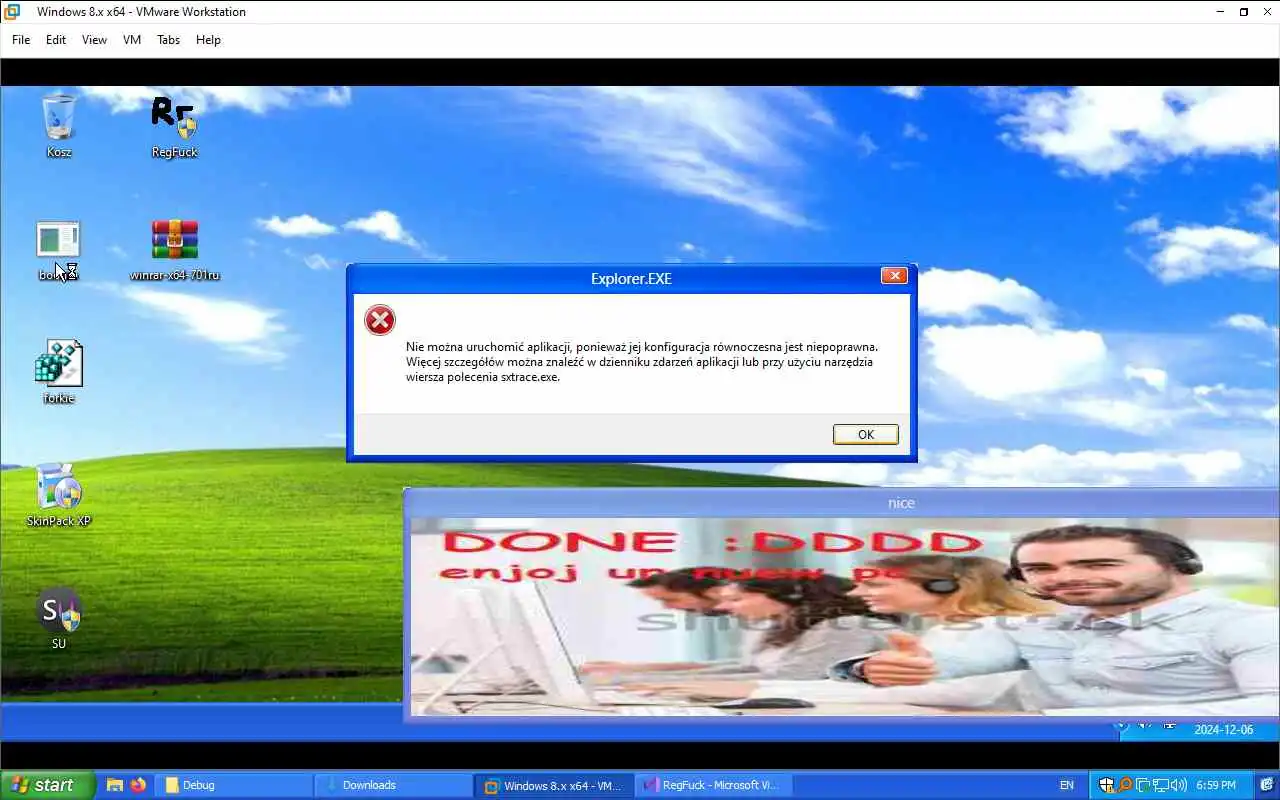Image resolution: width=1280 pixels, height=800 pixels.
Task: Click the EN language indicator
Action: click(1067, 785)
